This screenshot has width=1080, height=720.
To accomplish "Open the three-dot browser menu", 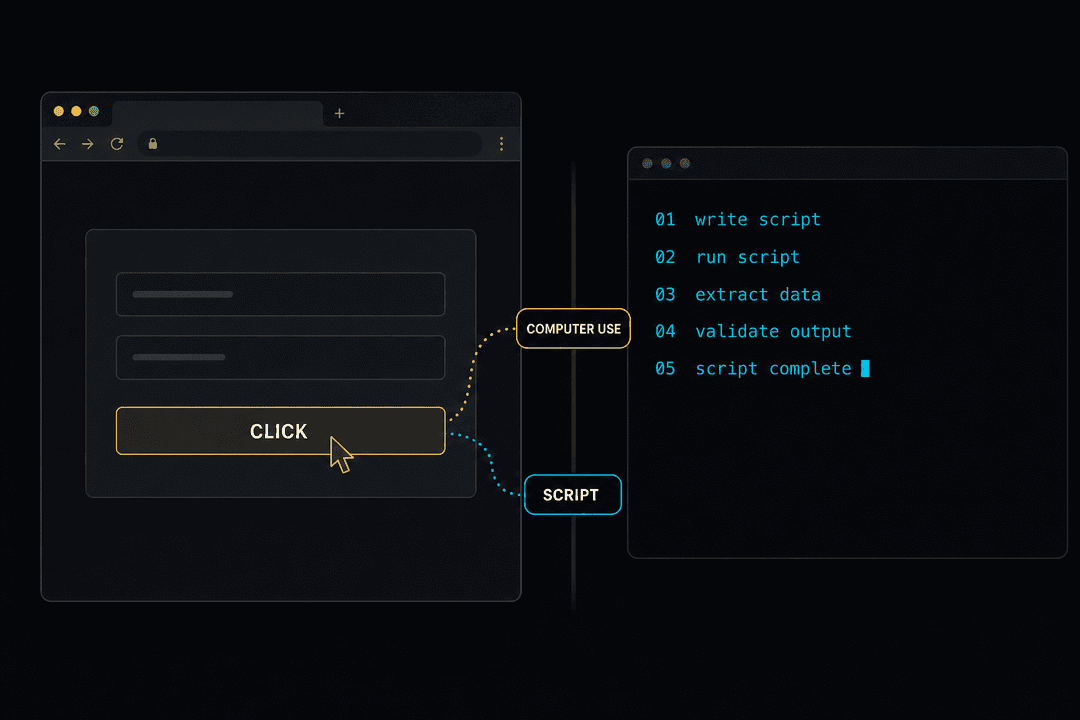I will 501,143.
